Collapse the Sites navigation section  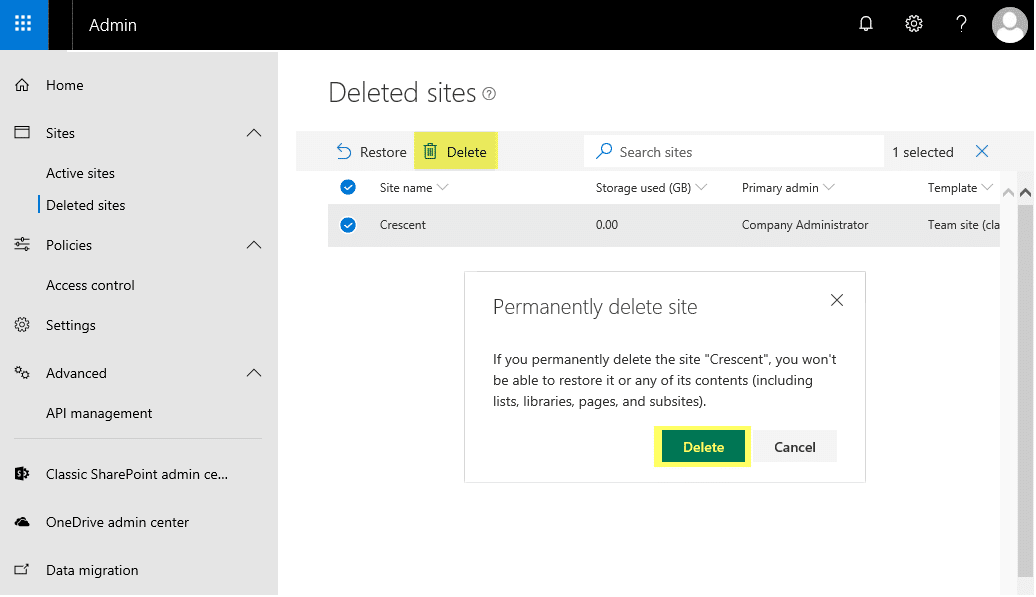[x=254, y=133]
